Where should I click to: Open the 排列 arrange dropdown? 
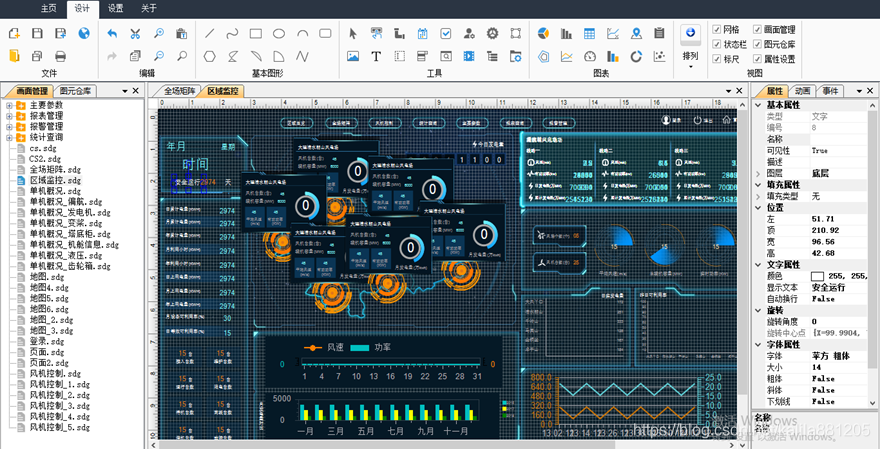click(x=690, y=58)
